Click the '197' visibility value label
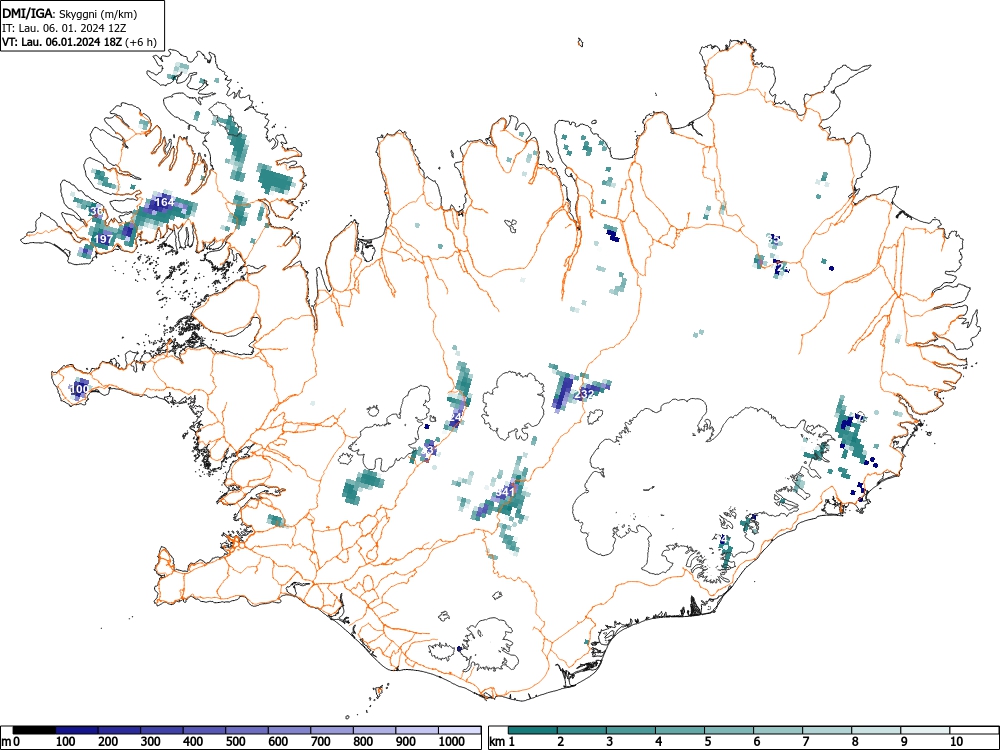 103,239
